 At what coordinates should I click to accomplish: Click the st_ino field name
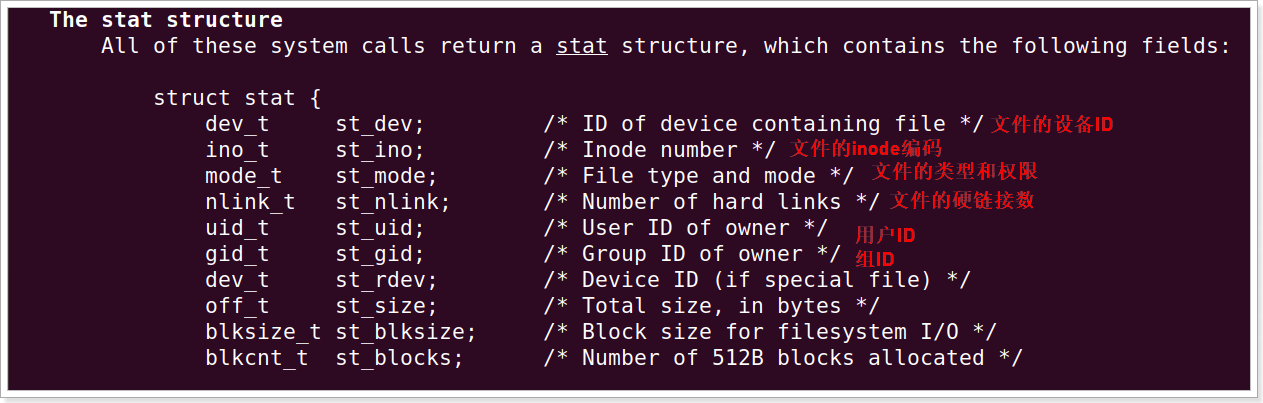(379, 150)
